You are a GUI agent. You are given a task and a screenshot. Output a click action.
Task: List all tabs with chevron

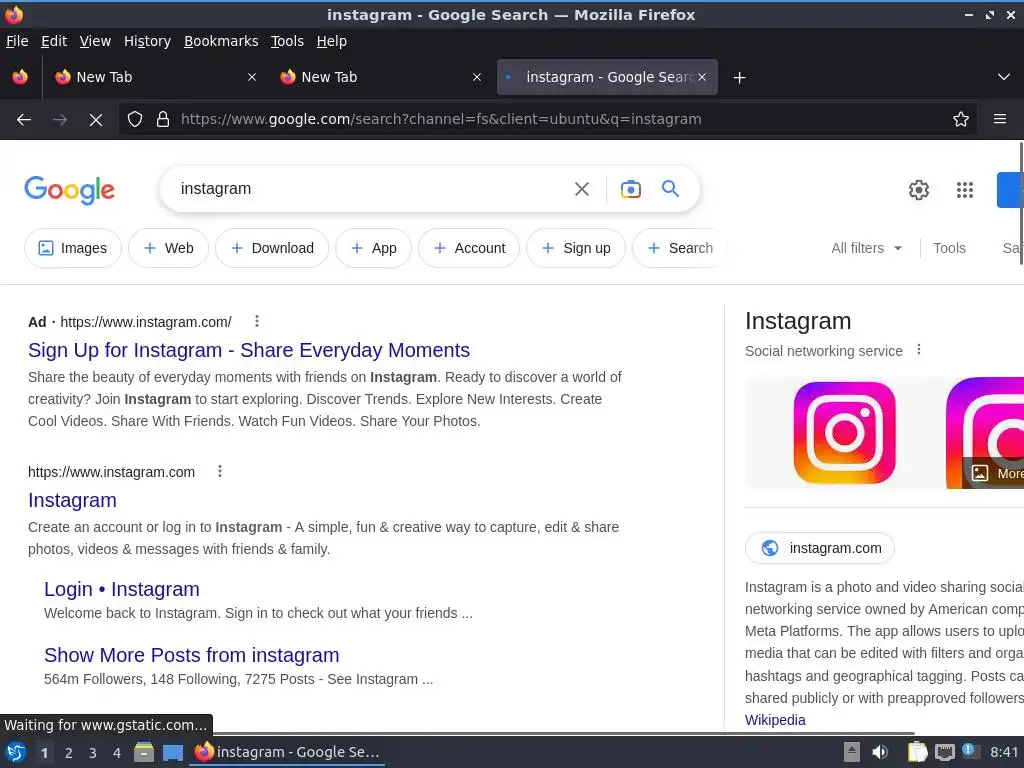click(1004, 77)
